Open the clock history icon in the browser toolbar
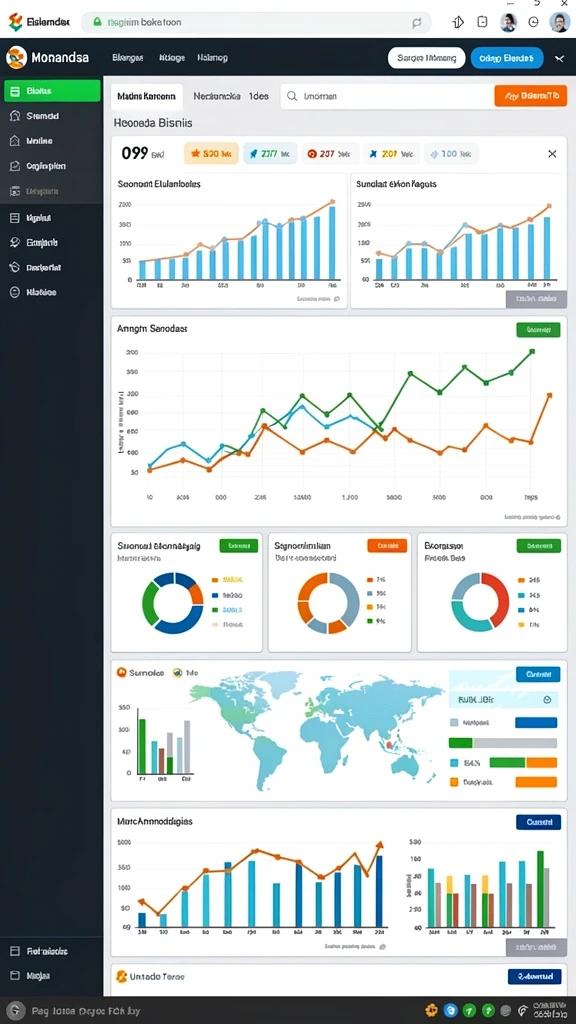The image size is (576, 1024). pos(534,22)
